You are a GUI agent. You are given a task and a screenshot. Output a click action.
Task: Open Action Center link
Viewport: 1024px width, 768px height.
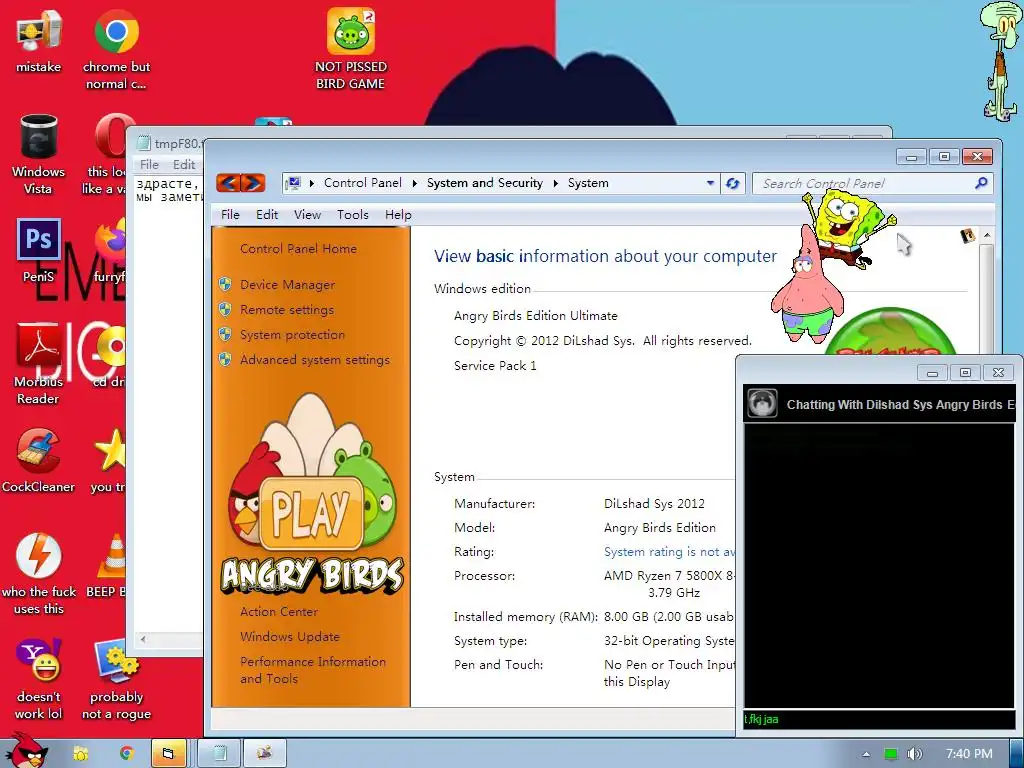pos(279,612)
